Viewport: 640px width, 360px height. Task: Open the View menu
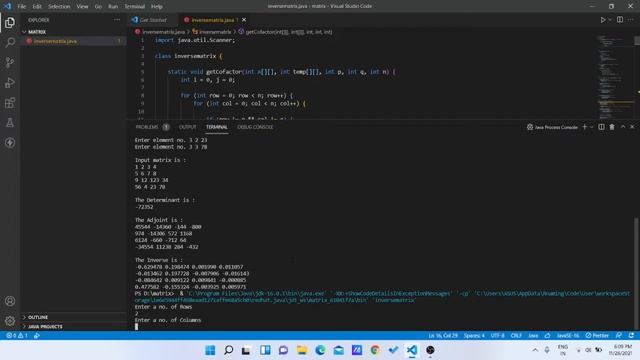pyautogui.click(x=82, y=6)
